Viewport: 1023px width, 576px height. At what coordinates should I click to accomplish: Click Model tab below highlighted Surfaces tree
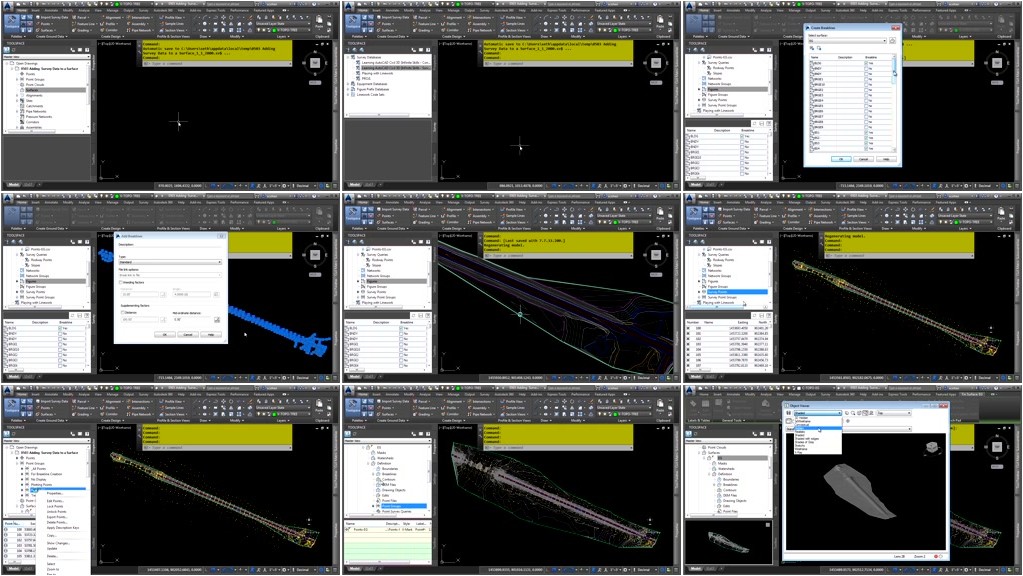tap(14, 185)
